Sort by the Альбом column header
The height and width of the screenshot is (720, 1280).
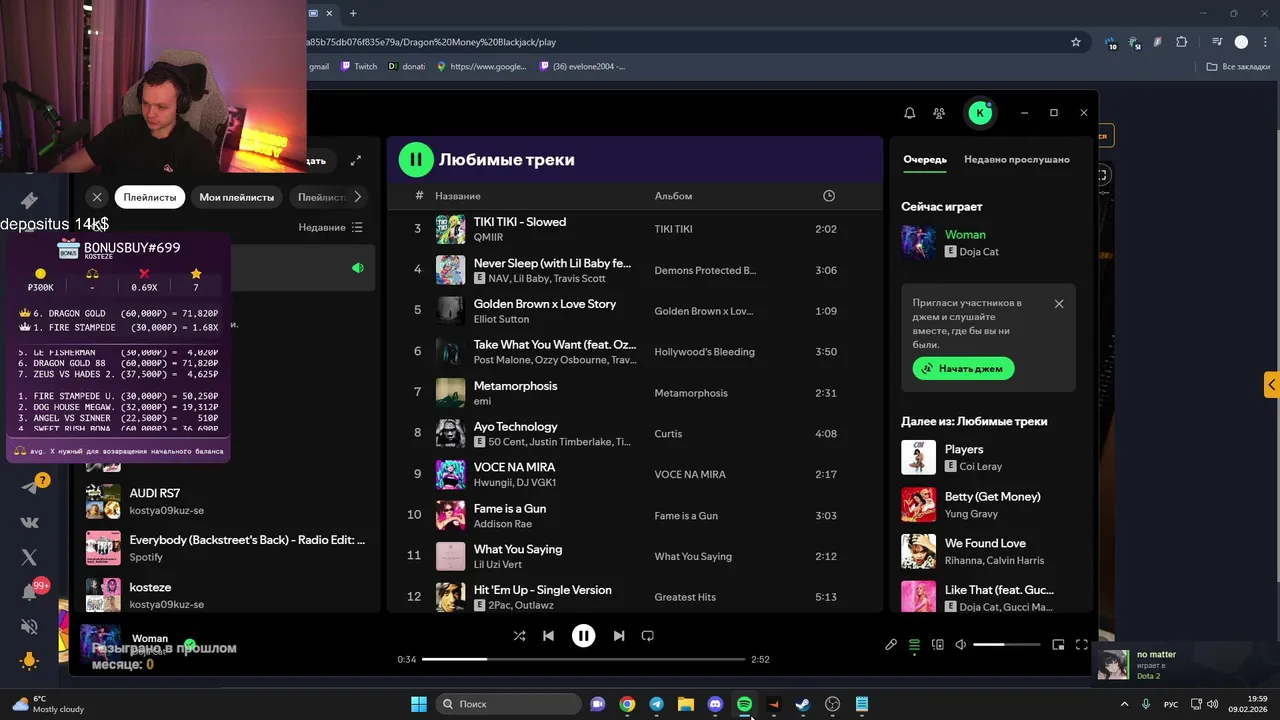(x=673, y=196)
